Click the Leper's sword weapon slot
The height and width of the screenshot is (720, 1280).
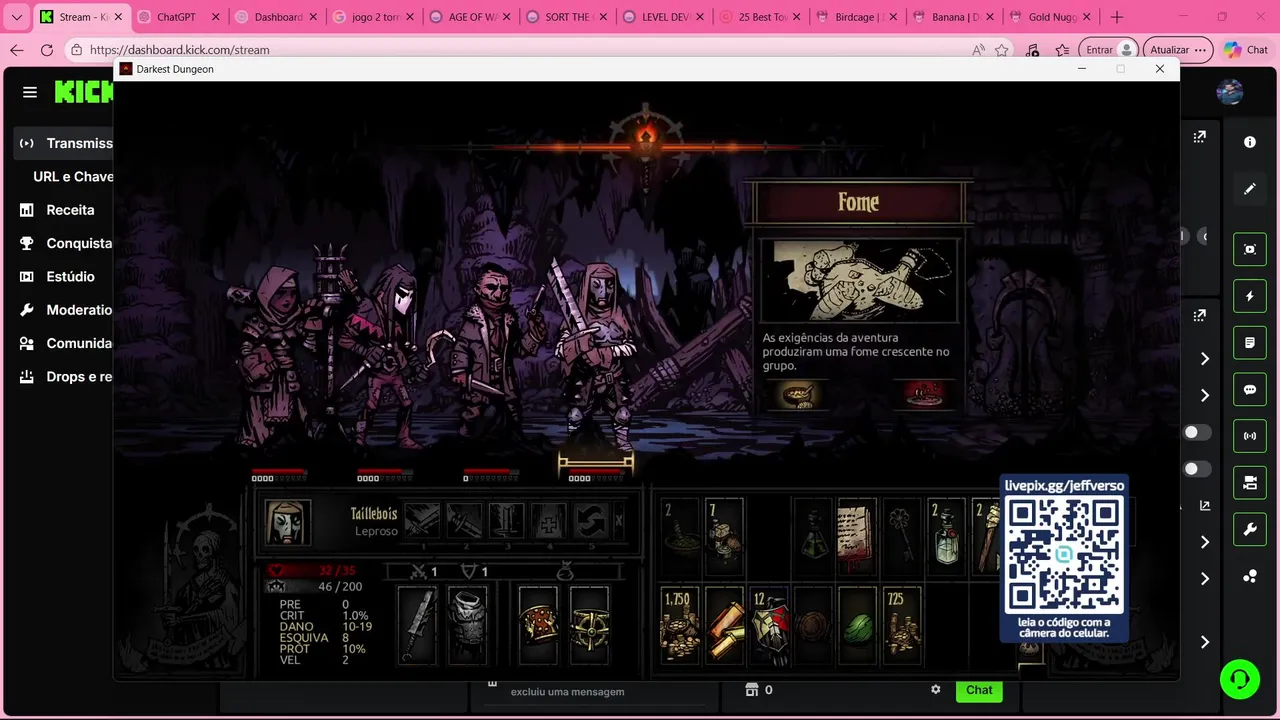coord(418,624)
